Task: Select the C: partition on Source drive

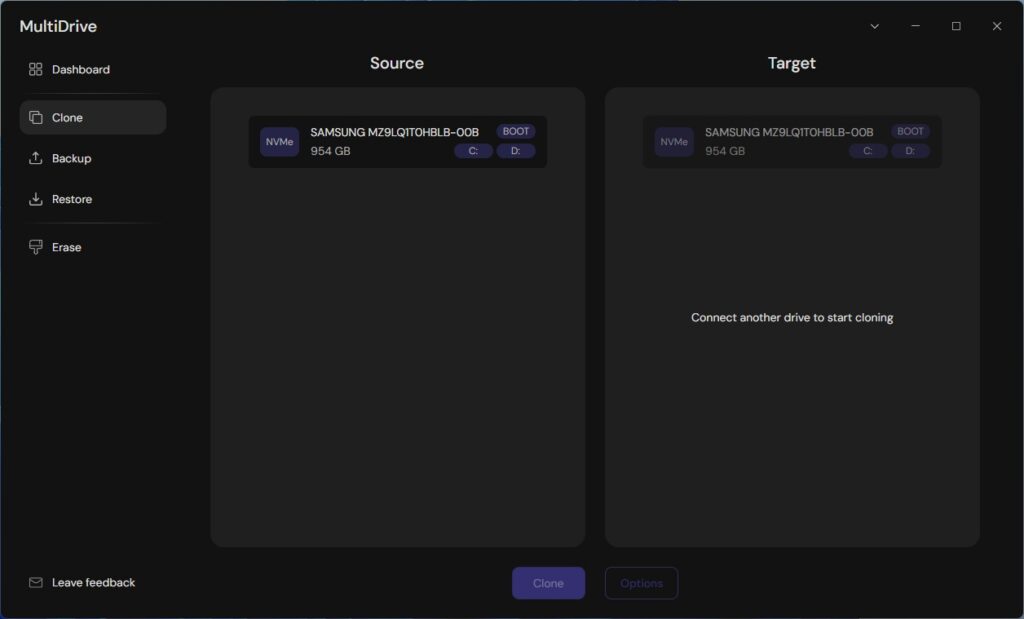Action: (473, 152)
